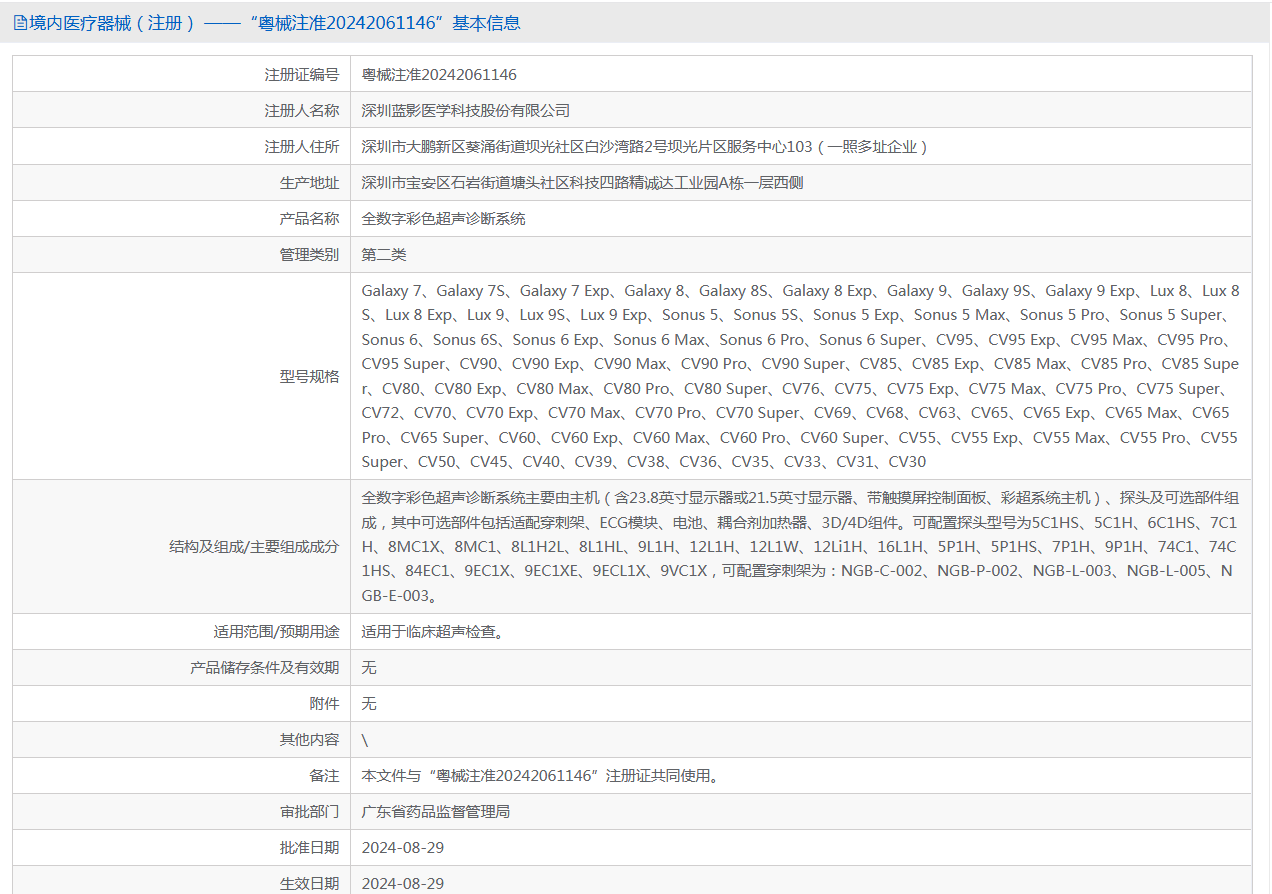Screen dimensions: 1272x894
Task: Select the effective date '2024-08-29' in 生效日期 row
Action: pos(403,883)
